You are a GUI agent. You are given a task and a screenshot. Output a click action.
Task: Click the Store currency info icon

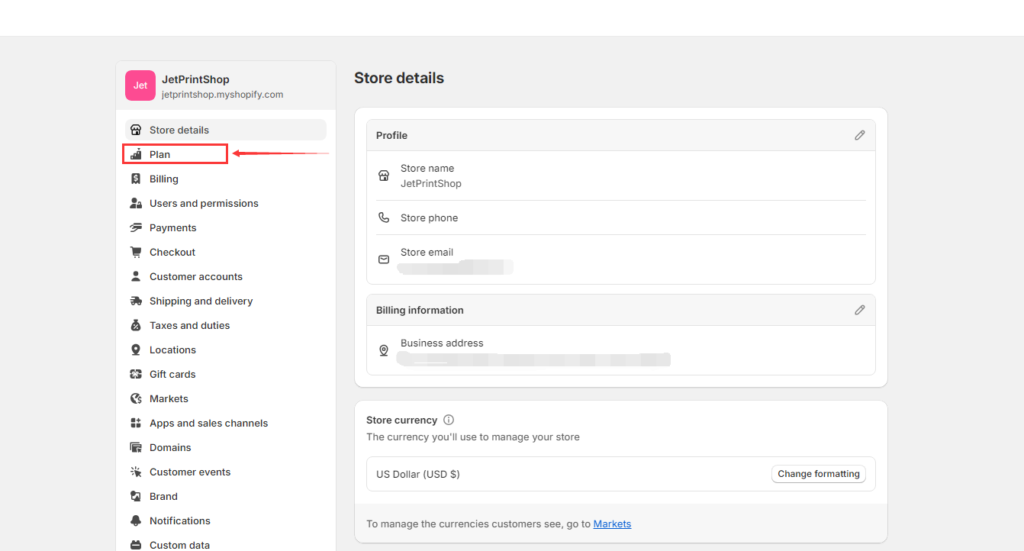[449, 420]
